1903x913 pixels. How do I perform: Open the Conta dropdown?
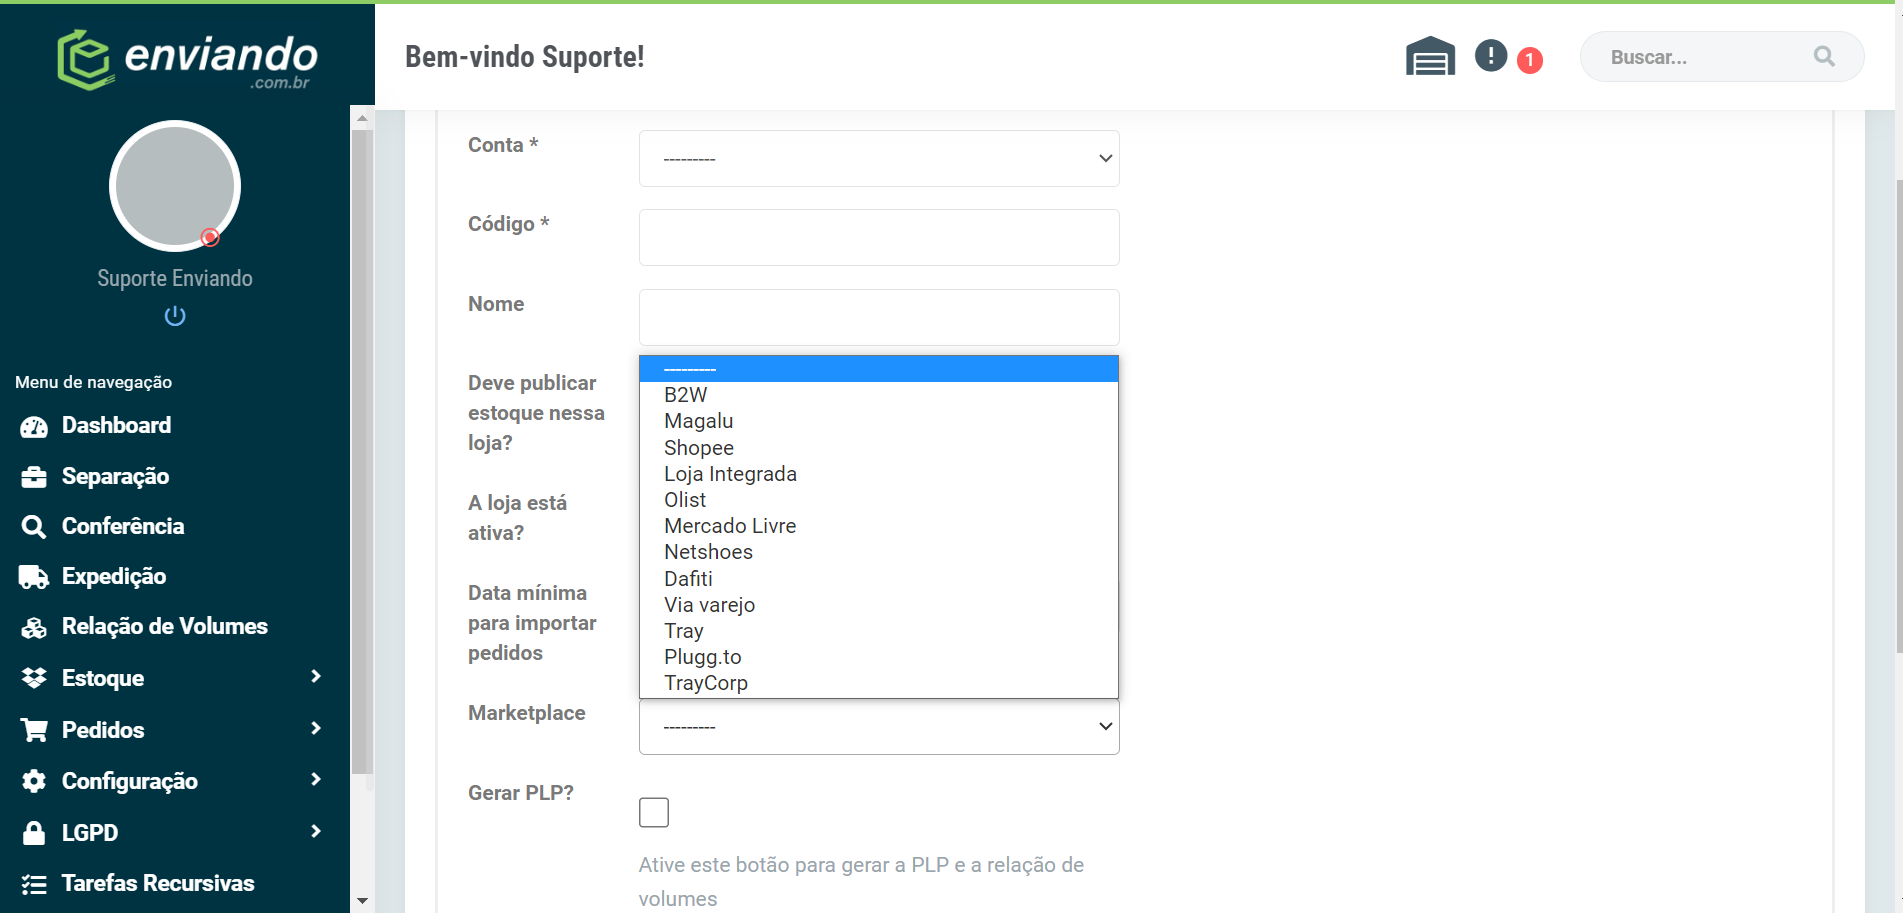879,158
